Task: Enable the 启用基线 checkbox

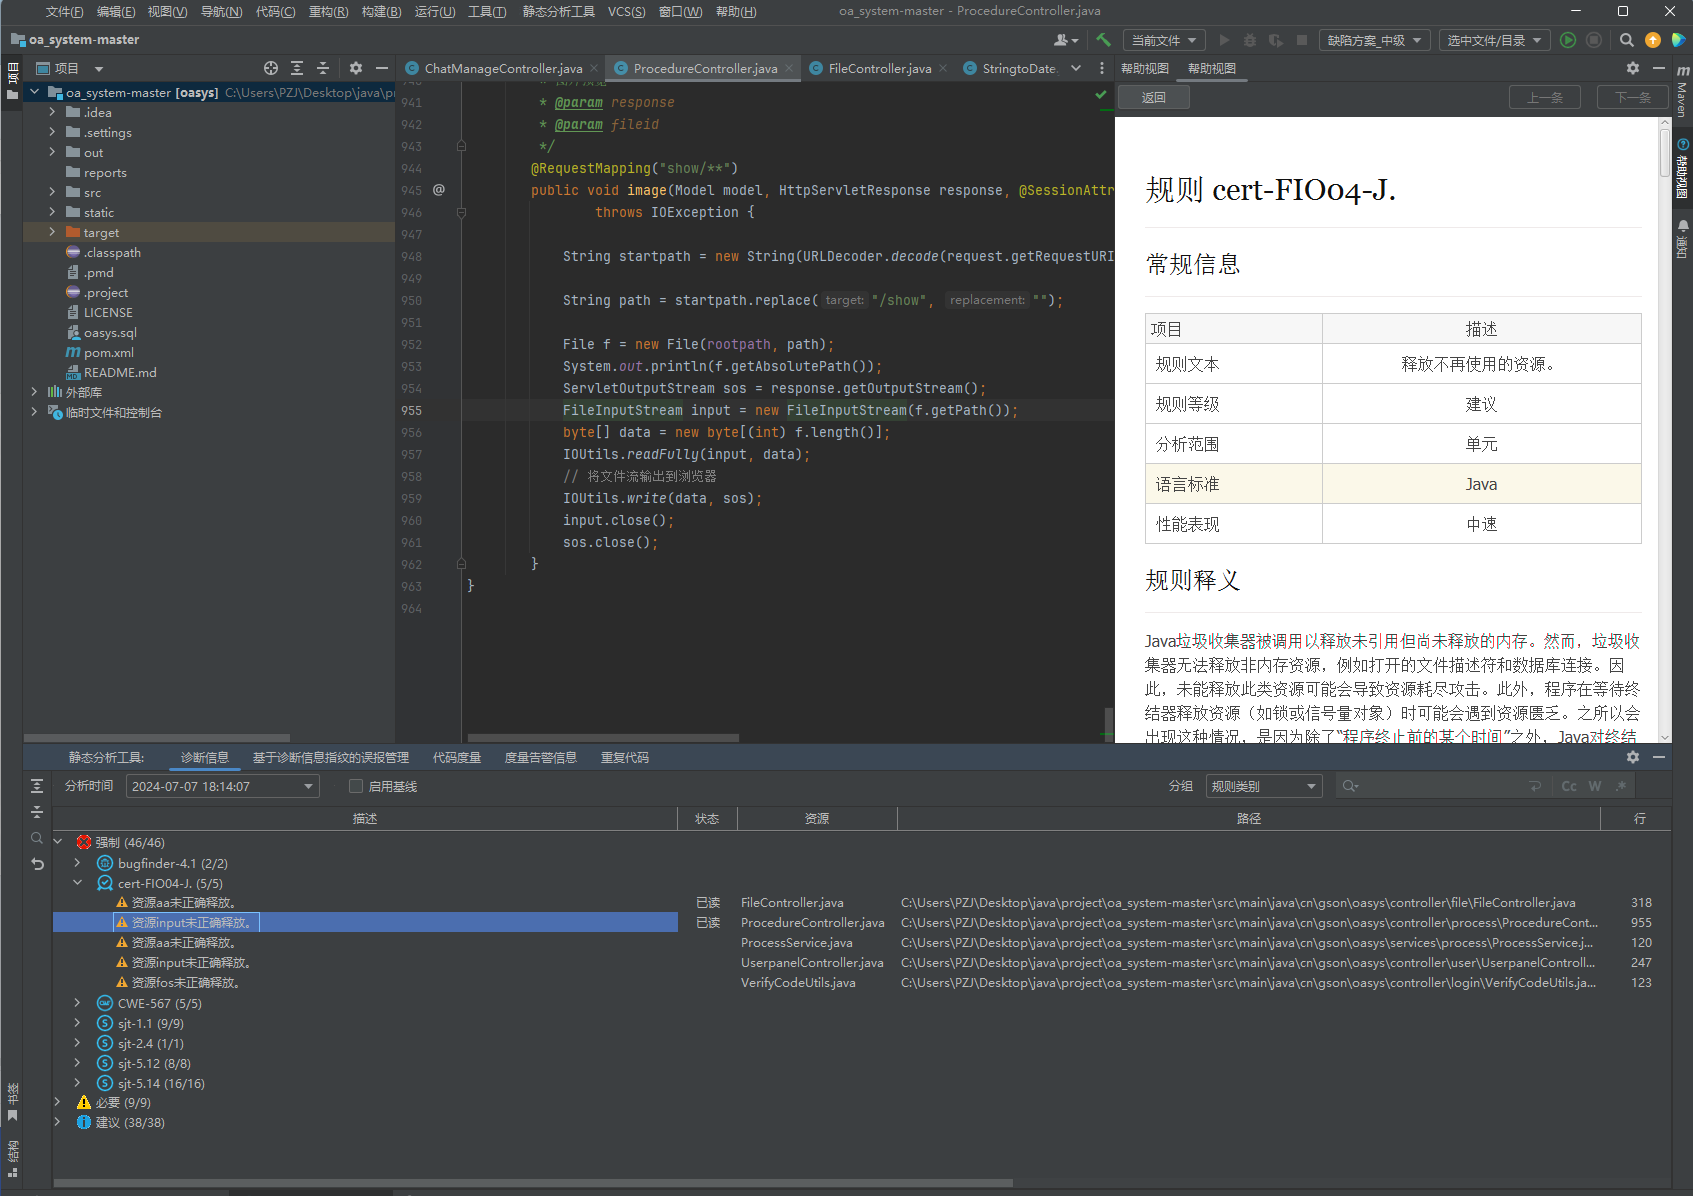Action: tap(356, 786)
